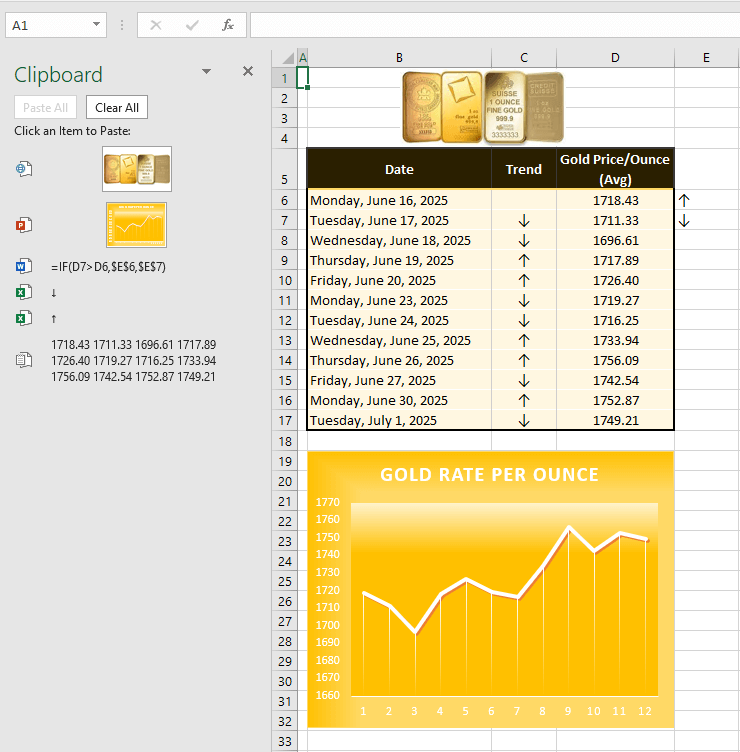The width and height of the screenshot is (740, 752).
Task: Select the gold bars picture in worksheet
Action: click(483, 106)
